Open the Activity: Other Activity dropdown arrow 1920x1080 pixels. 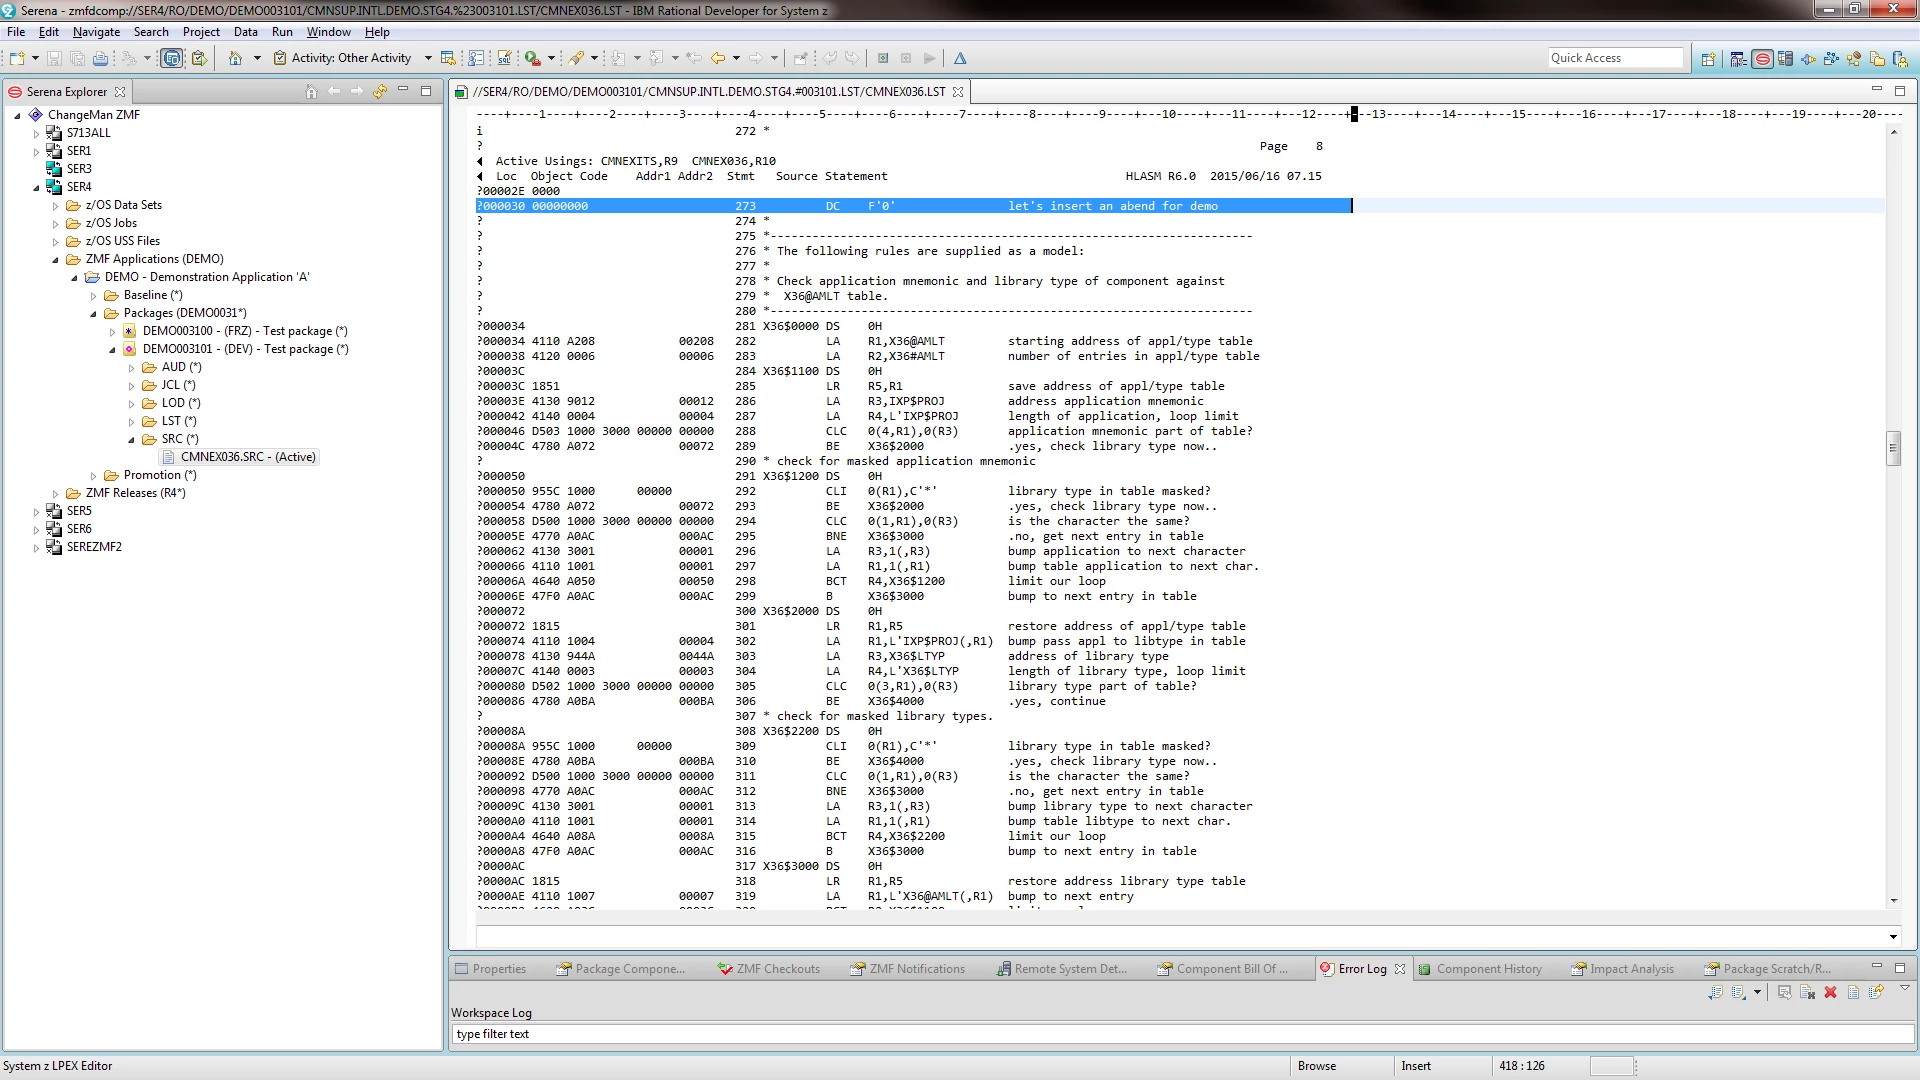(428, 59)
